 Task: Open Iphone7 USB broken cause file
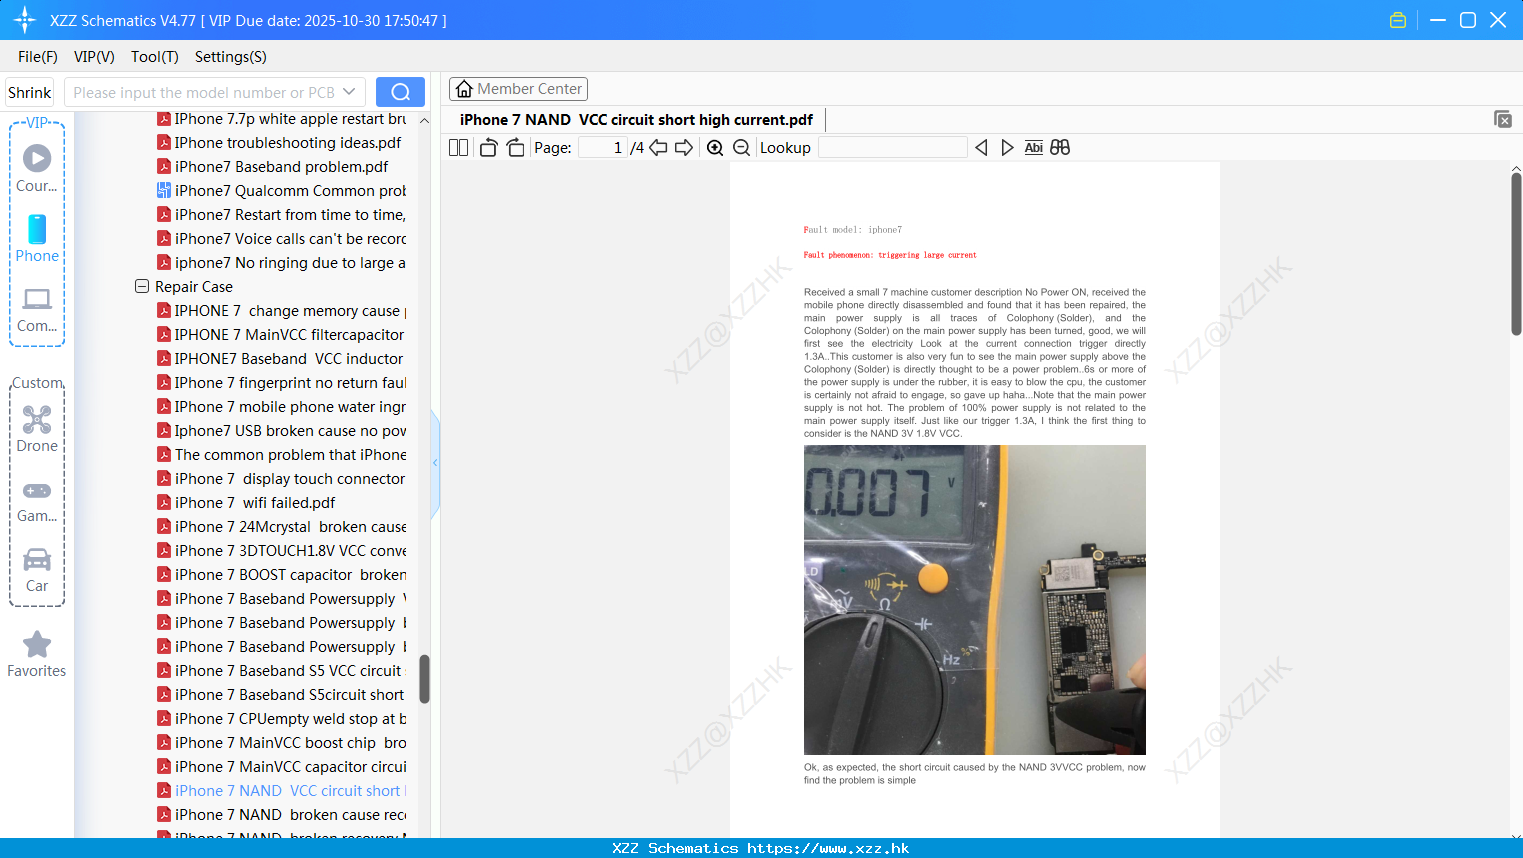pos(281,431)
